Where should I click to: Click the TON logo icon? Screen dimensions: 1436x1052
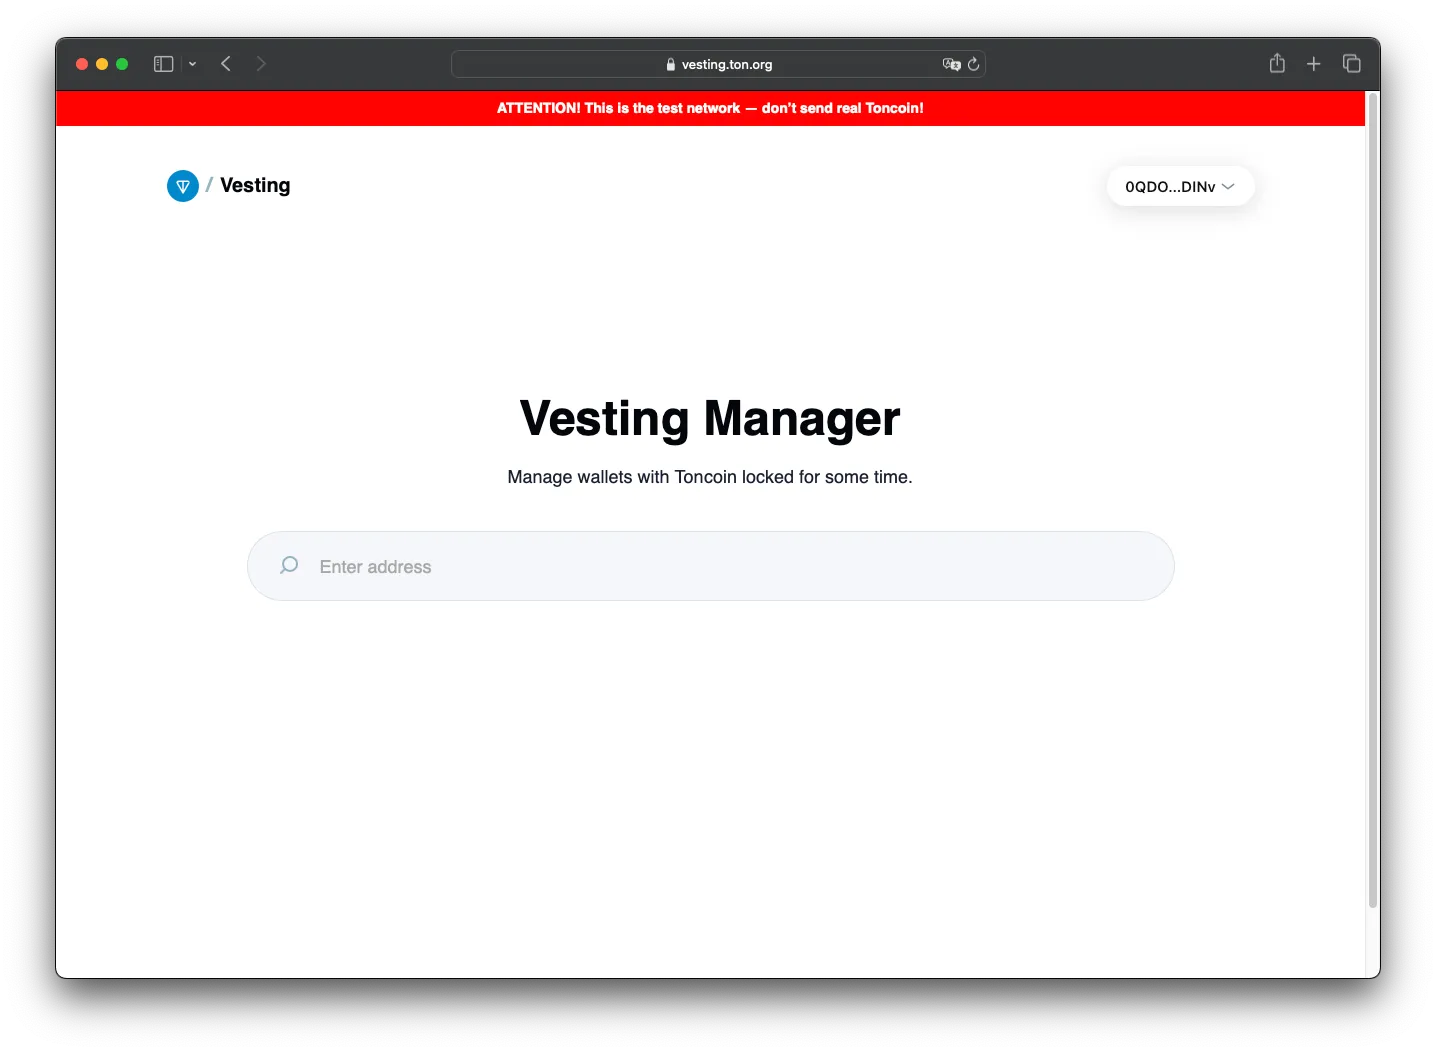[183, 186]
